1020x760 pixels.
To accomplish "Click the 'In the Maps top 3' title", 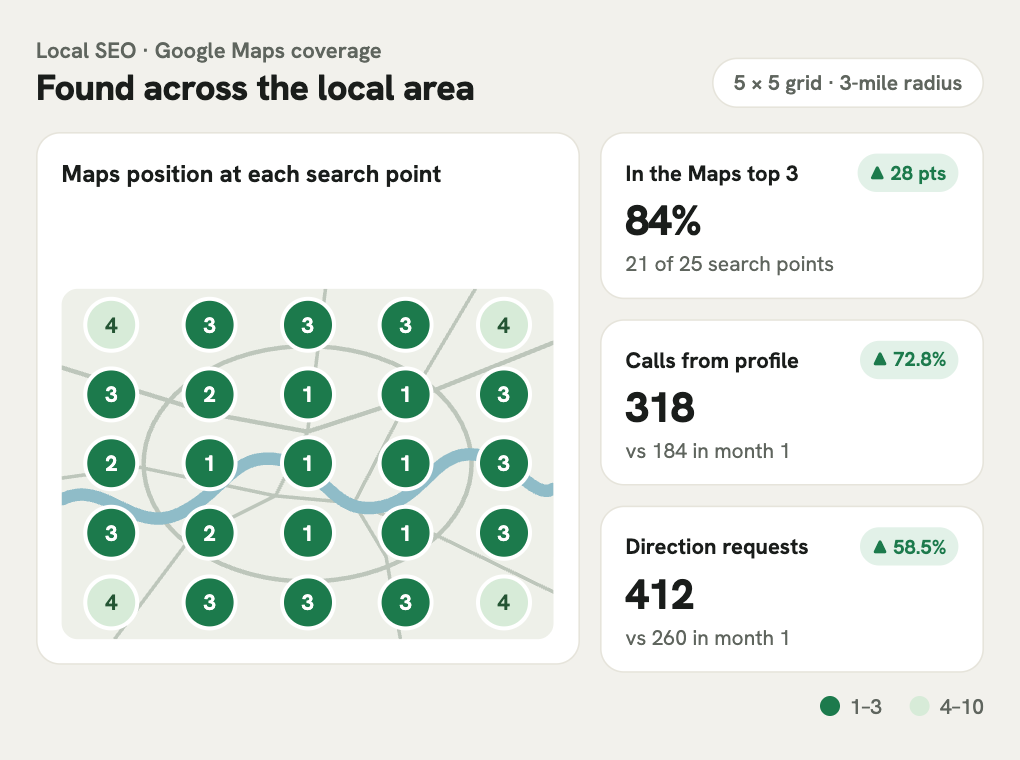I will coord(712,174).
